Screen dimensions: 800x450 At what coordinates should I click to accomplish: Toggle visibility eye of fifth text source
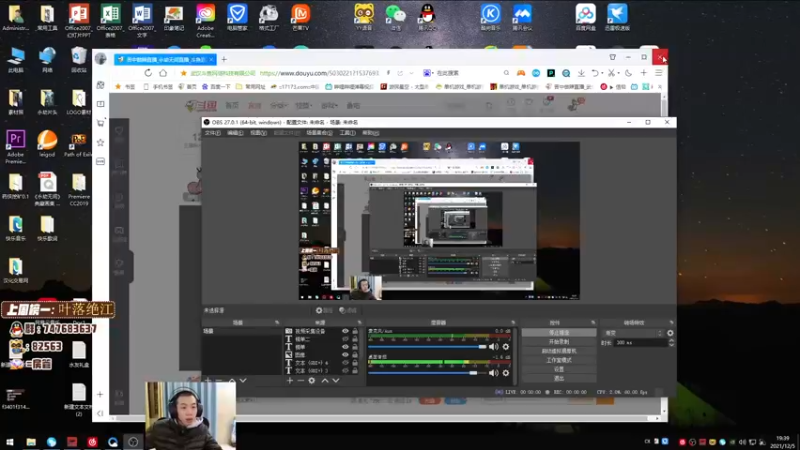pyautogui.click(x=345, y=363)
